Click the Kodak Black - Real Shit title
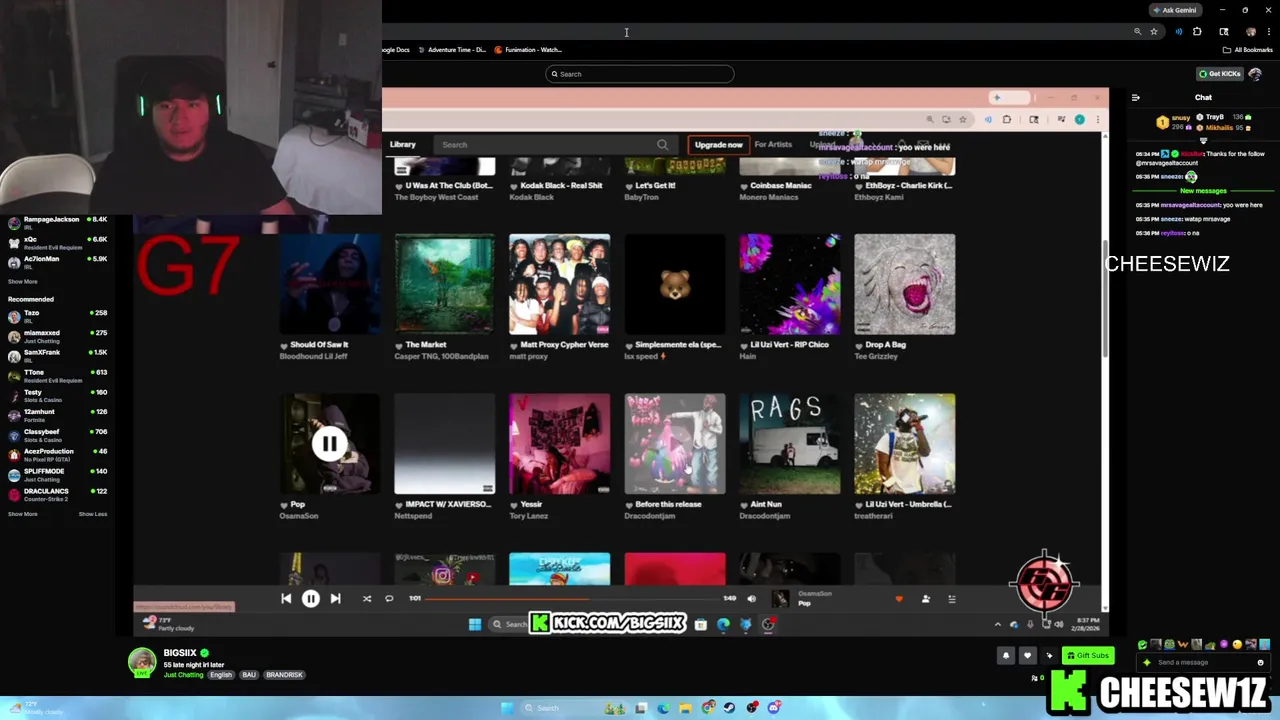Viewport: 1280px width, 720px height. point(562,186)
